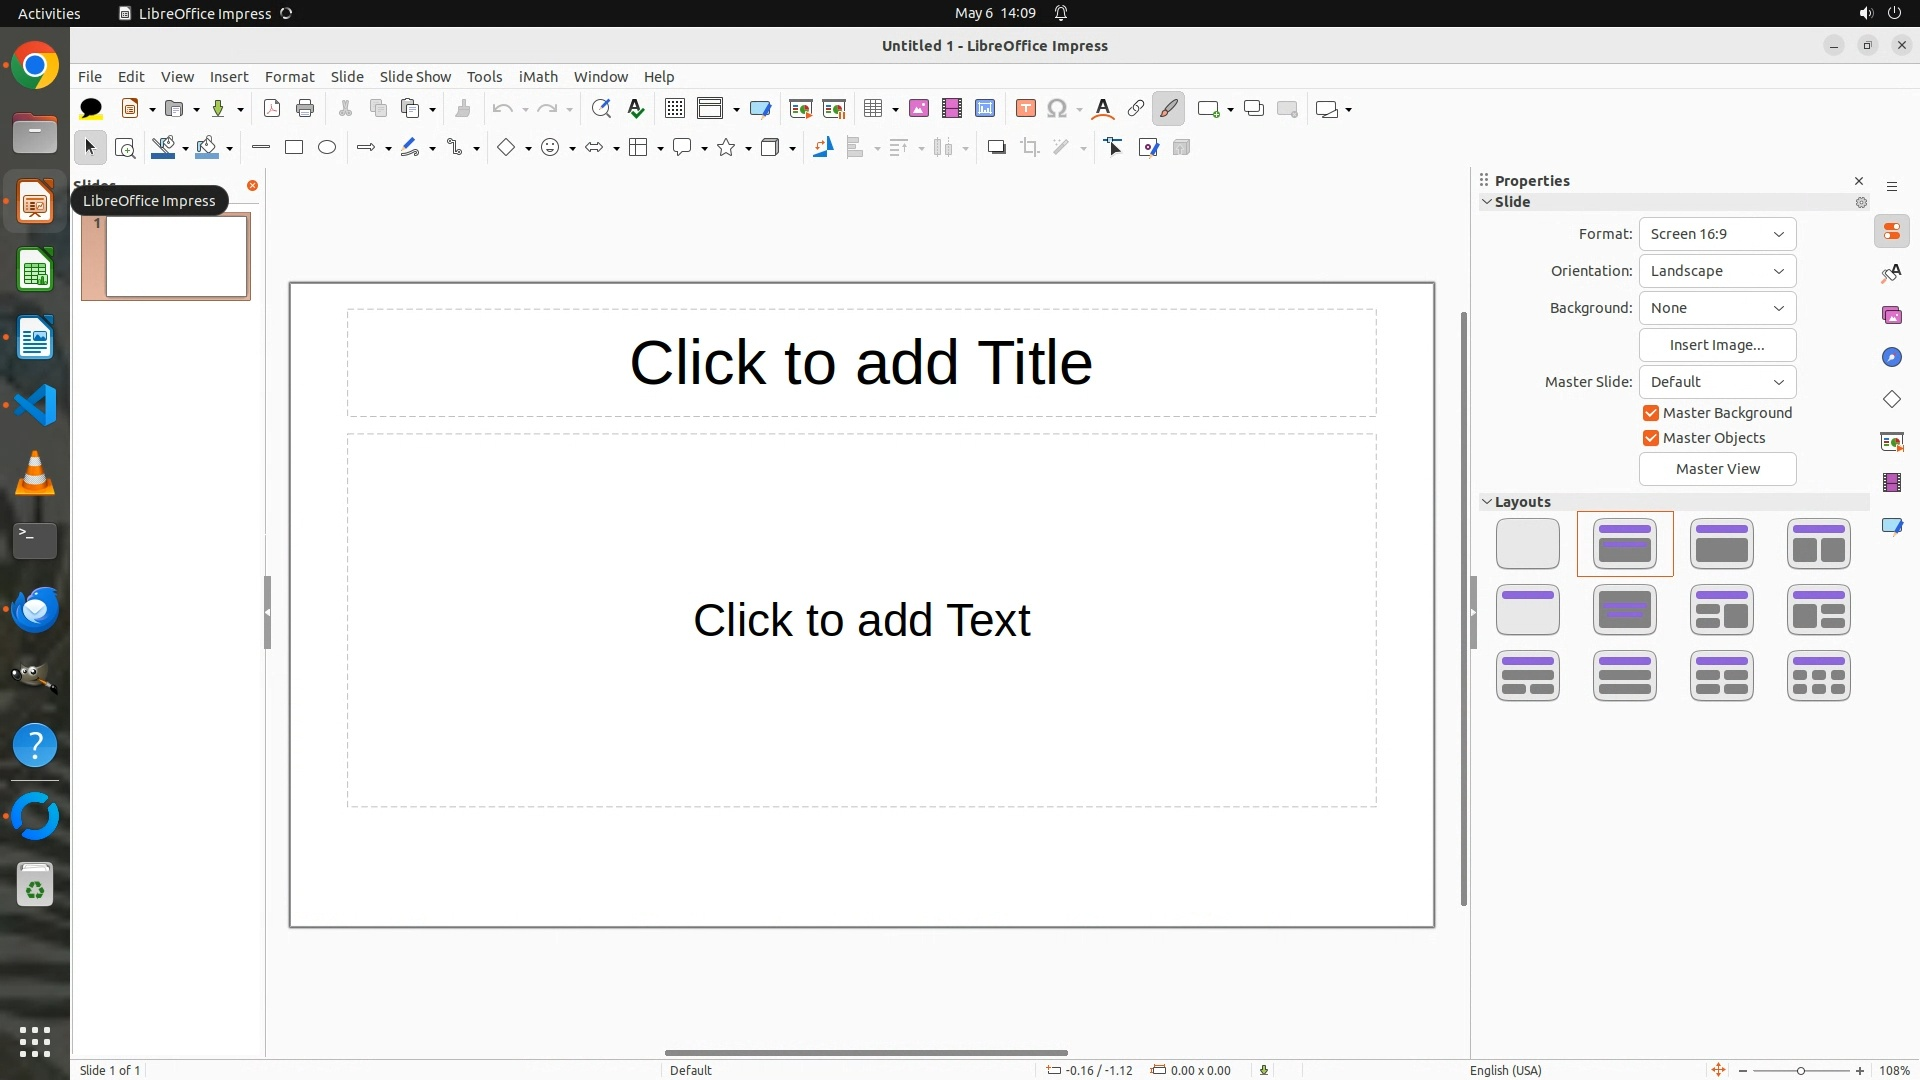Open the Slide Show menu

tap(415, 77)
